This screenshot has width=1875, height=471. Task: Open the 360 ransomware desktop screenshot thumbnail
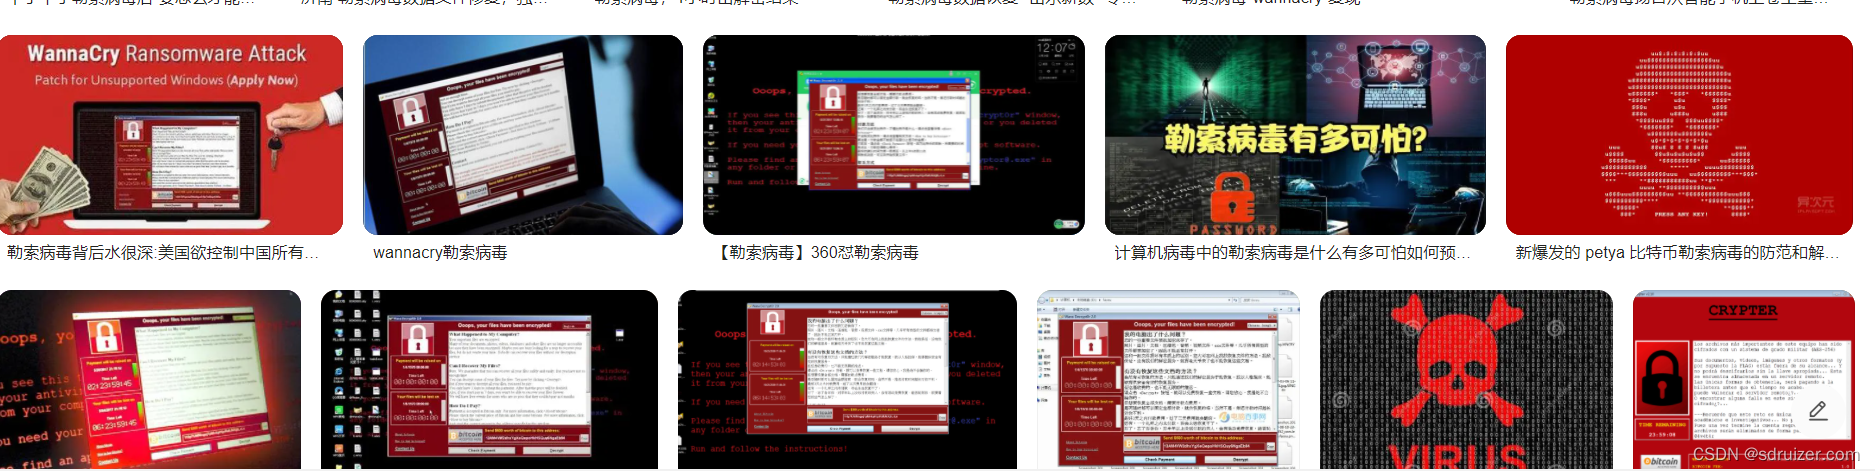(x=893, y=135)
